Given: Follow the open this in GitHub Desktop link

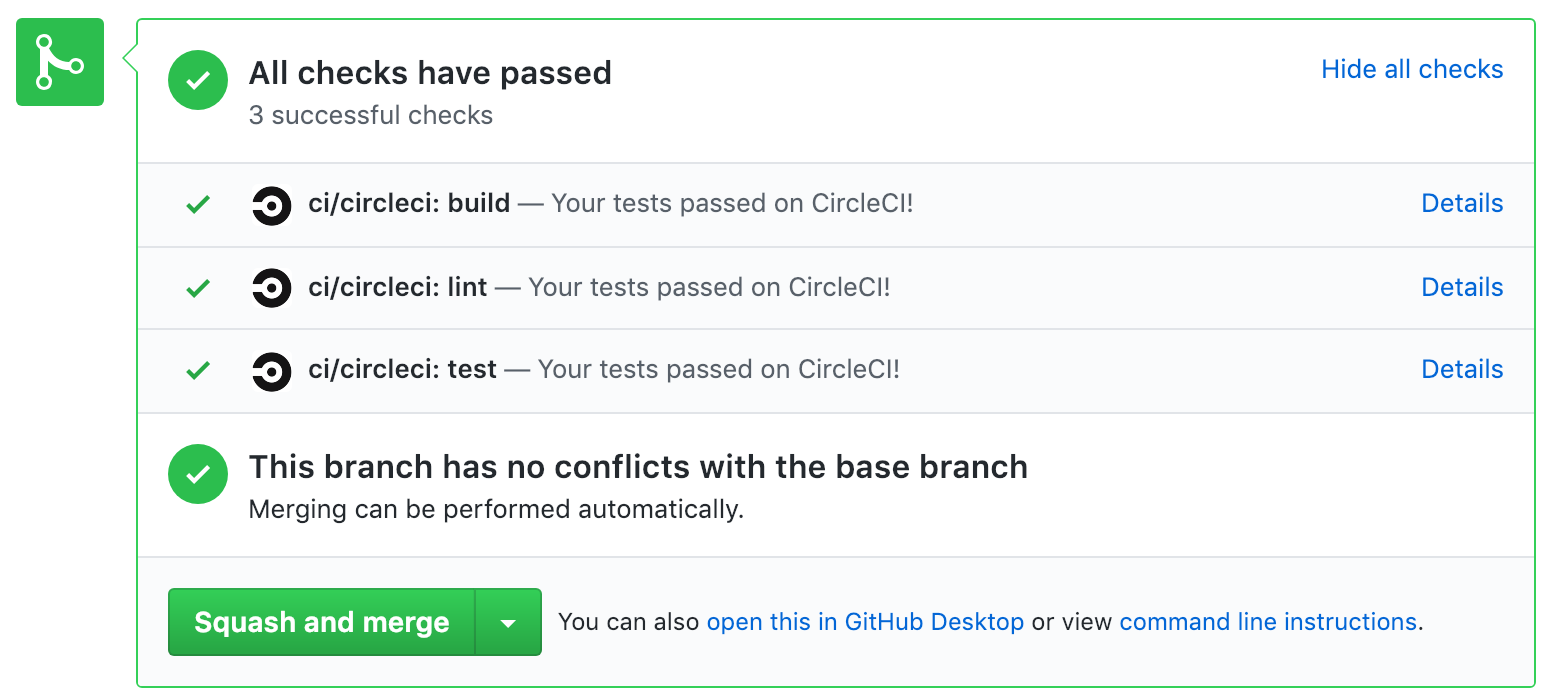Looking at the screenshot, I should (865, 622).
